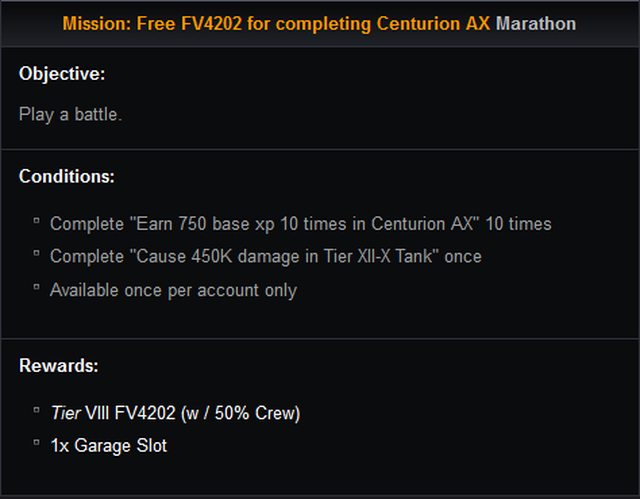Click the italic word Tier in rewards
Viewport: 640px width, 499px height.
click(66, 413)
